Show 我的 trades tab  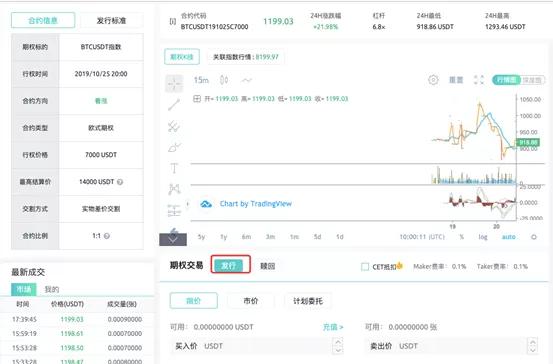52,290
